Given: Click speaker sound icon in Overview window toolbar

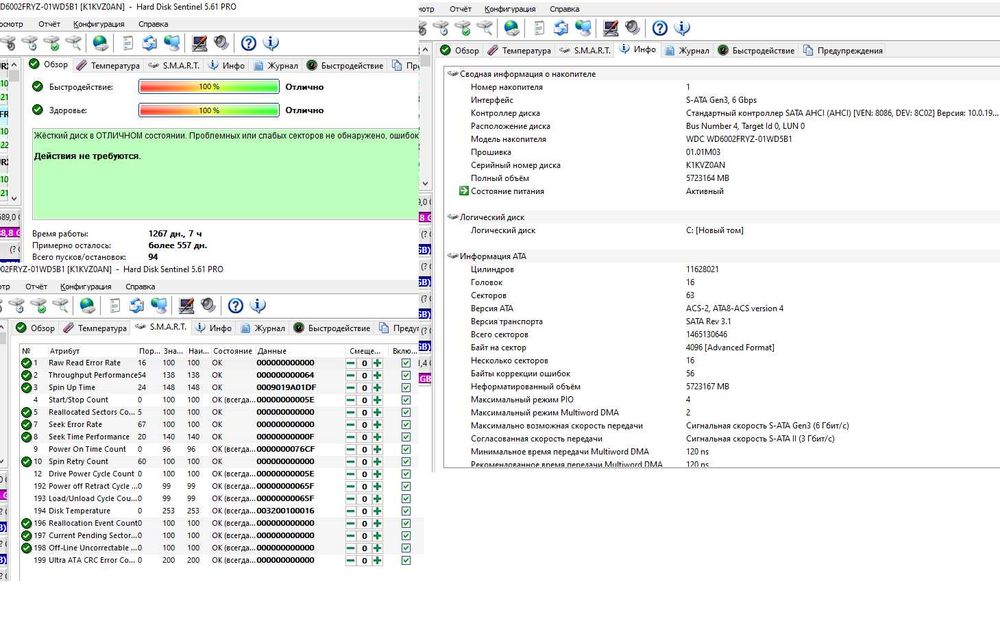Looking at the screenshot, I should (221, 43).
